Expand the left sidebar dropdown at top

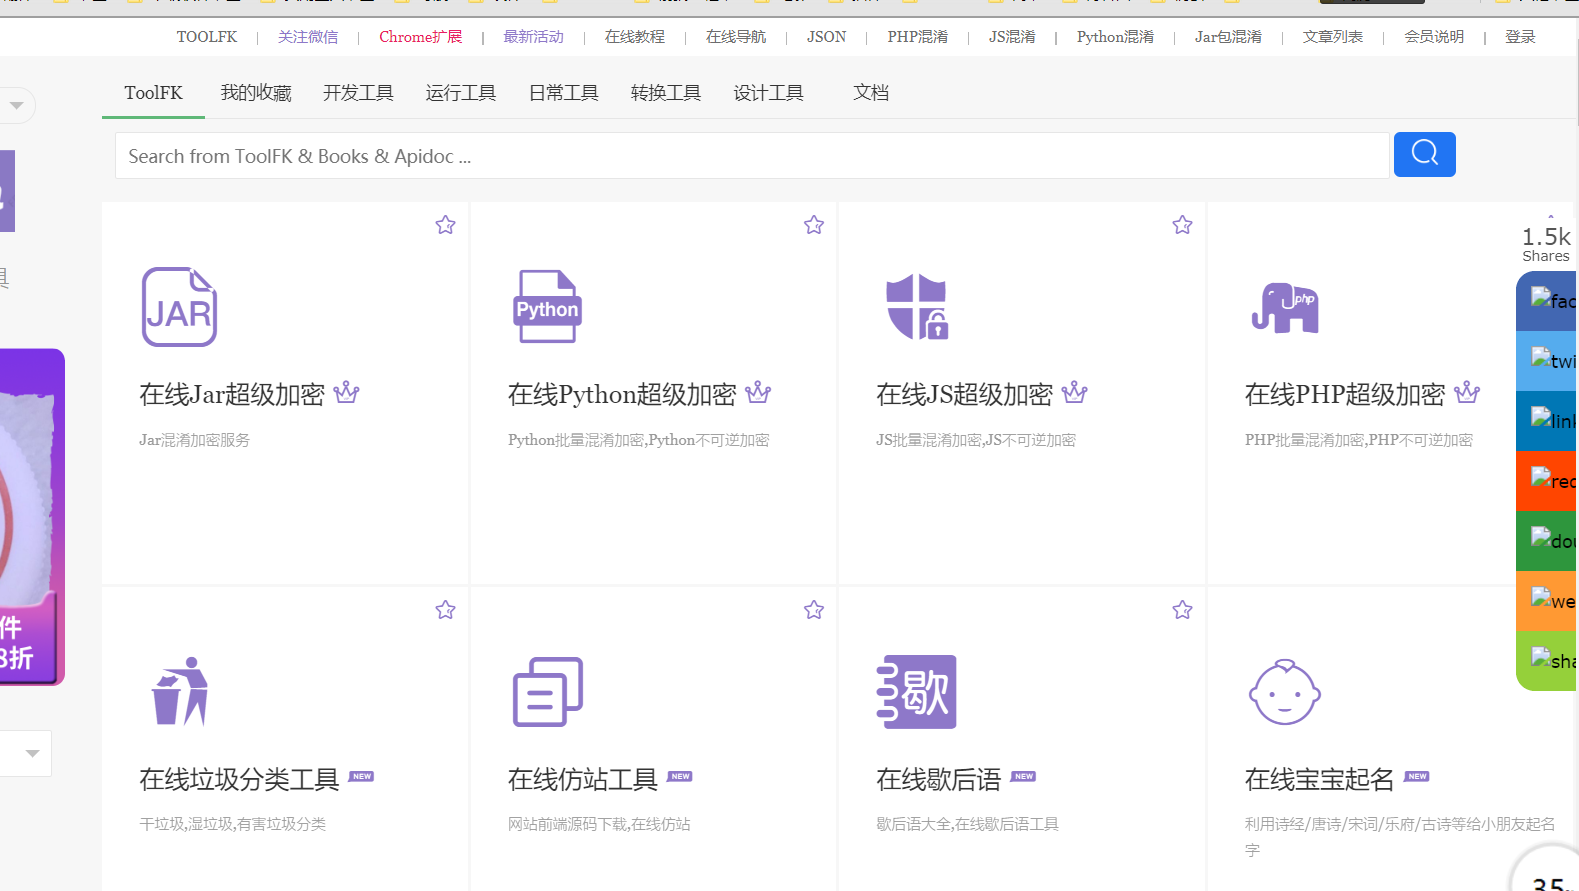(16, 105)
